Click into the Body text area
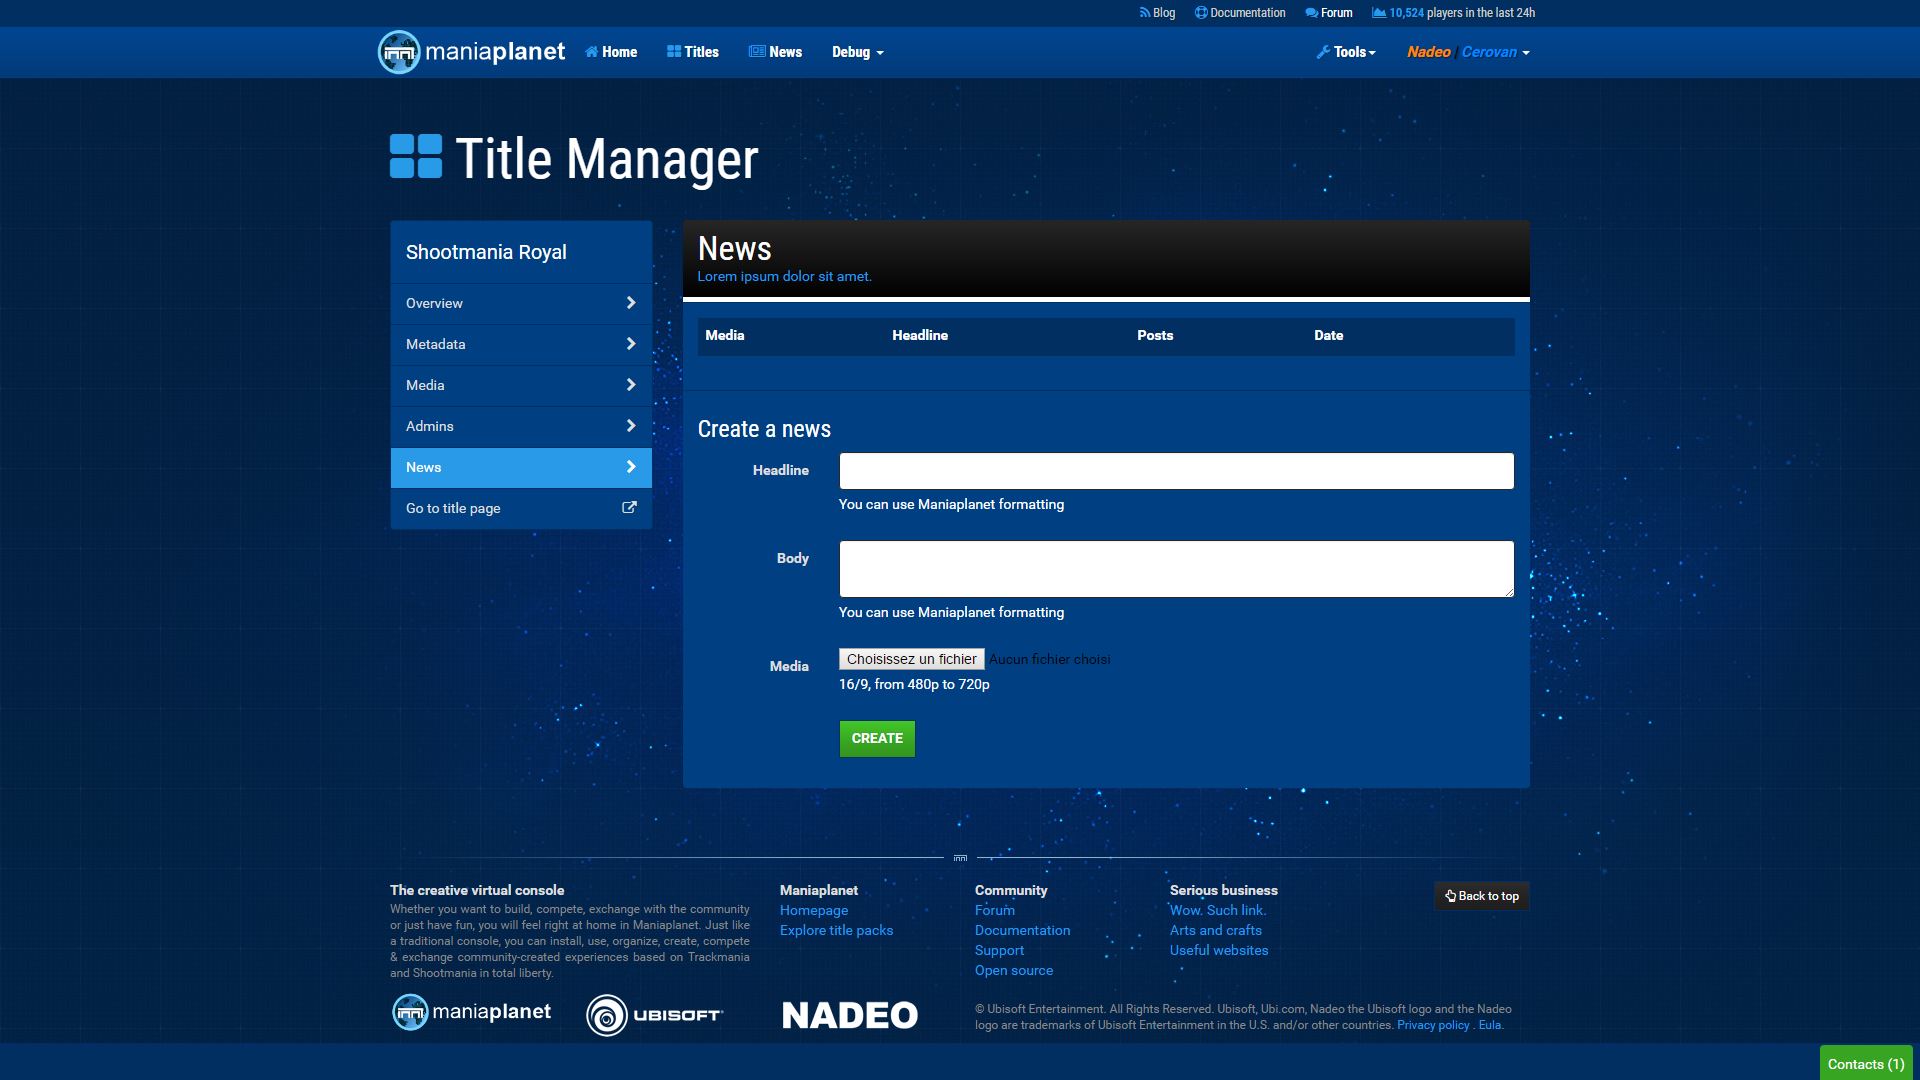1920x1080 pixels. (1176, 569)
